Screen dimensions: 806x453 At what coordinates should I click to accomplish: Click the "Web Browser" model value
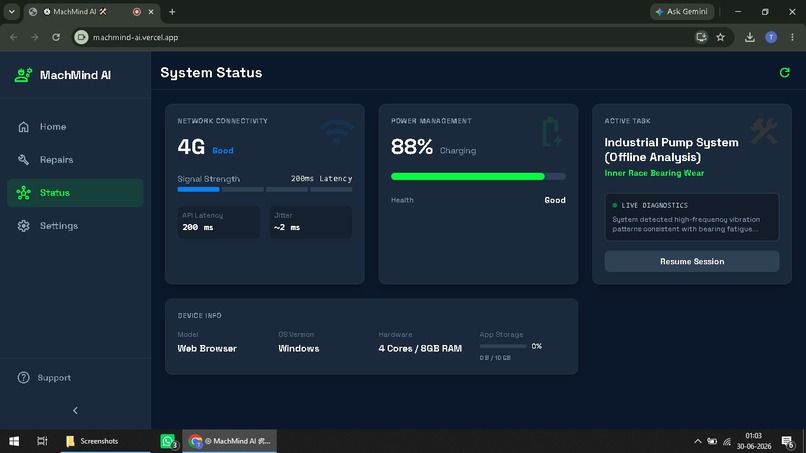(x=207, y=348)
